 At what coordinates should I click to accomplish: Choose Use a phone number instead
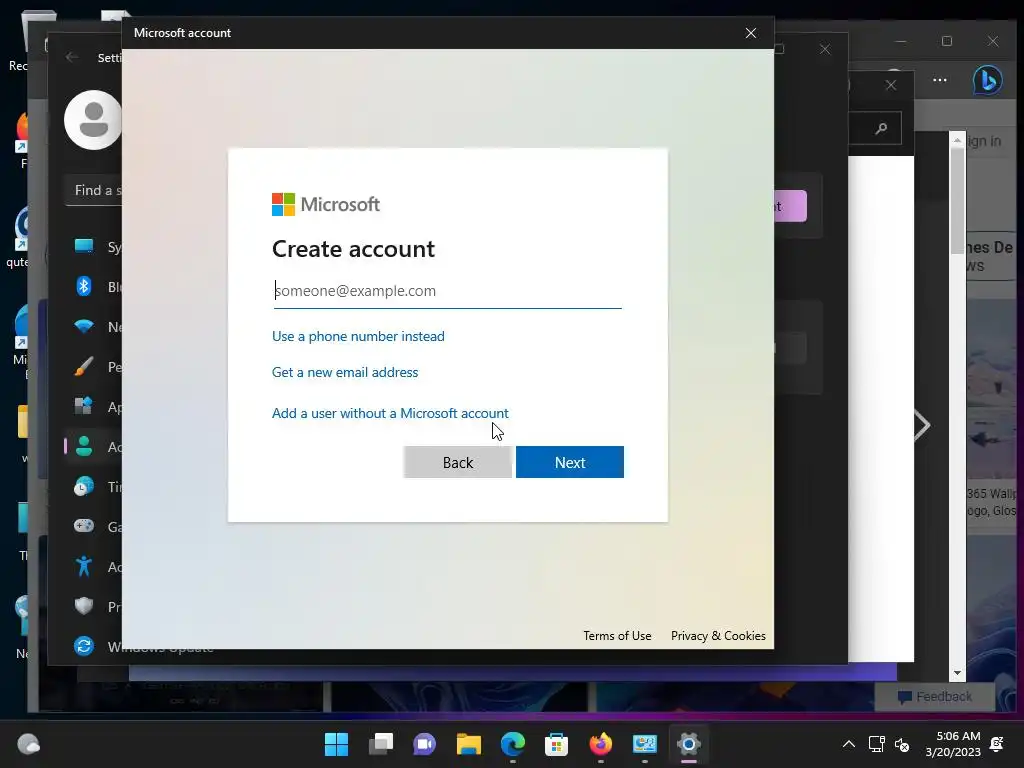tap(358, 336)
